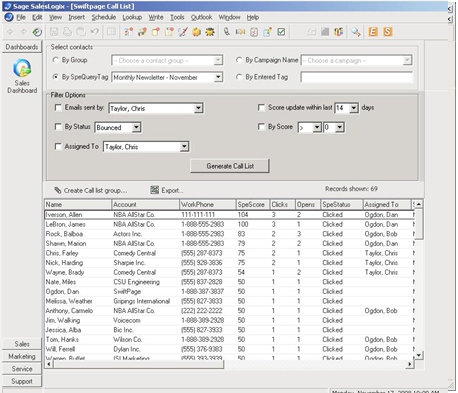Image resolution: width=458 pixels, height=393 pixels.
Task: Enable Score update within last checkbox
Action: (x=261, y=108)
